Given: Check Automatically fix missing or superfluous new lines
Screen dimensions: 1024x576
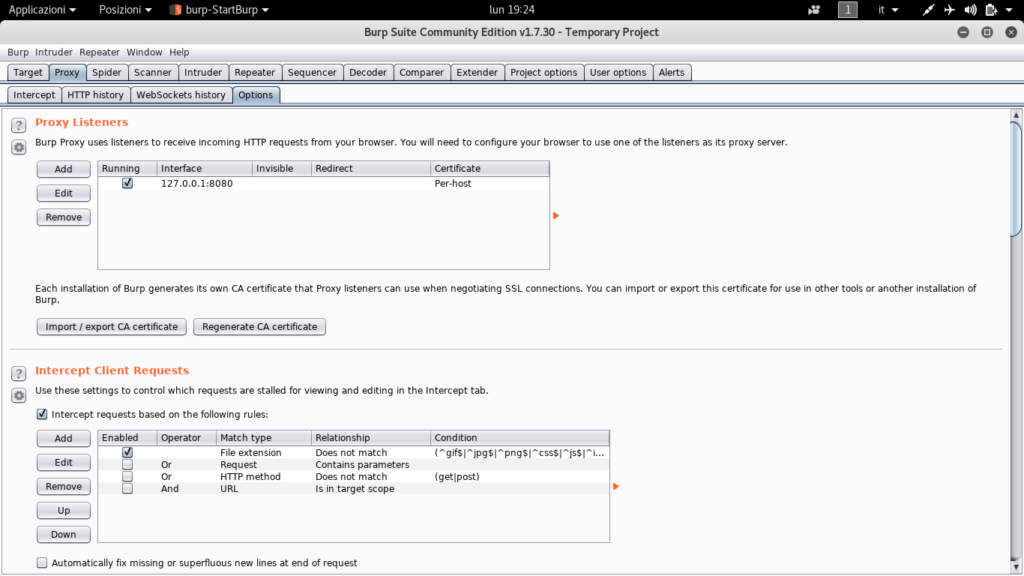Looking at the screenshot, I should pyautogui.click(x=42, y=562).
